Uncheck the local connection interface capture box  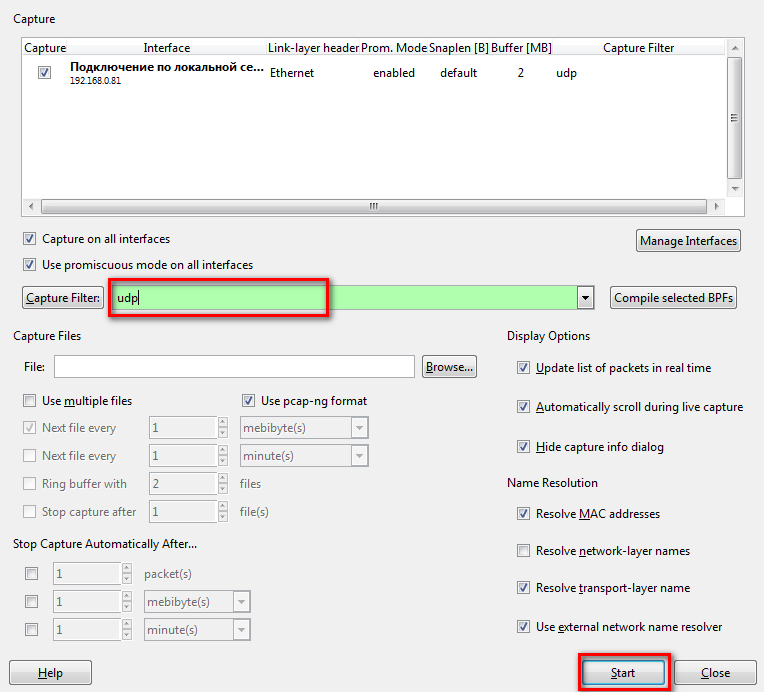(44, 73)
